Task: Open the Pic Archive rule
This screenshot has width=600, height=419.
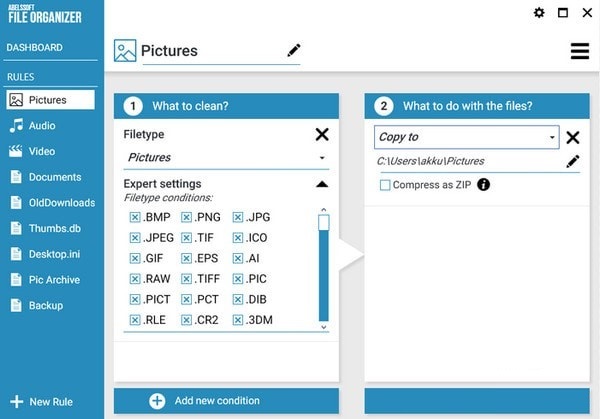Action: tap(54, 279)
